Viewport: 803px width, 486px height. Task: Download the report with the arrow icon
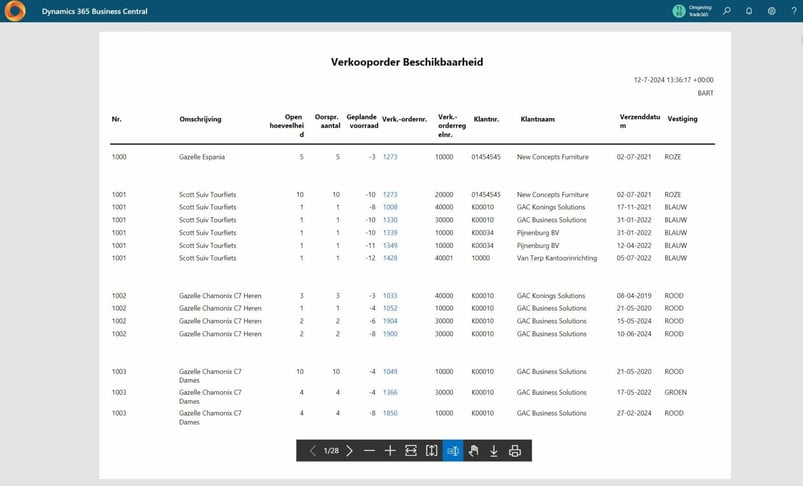(x=494, y=451)
